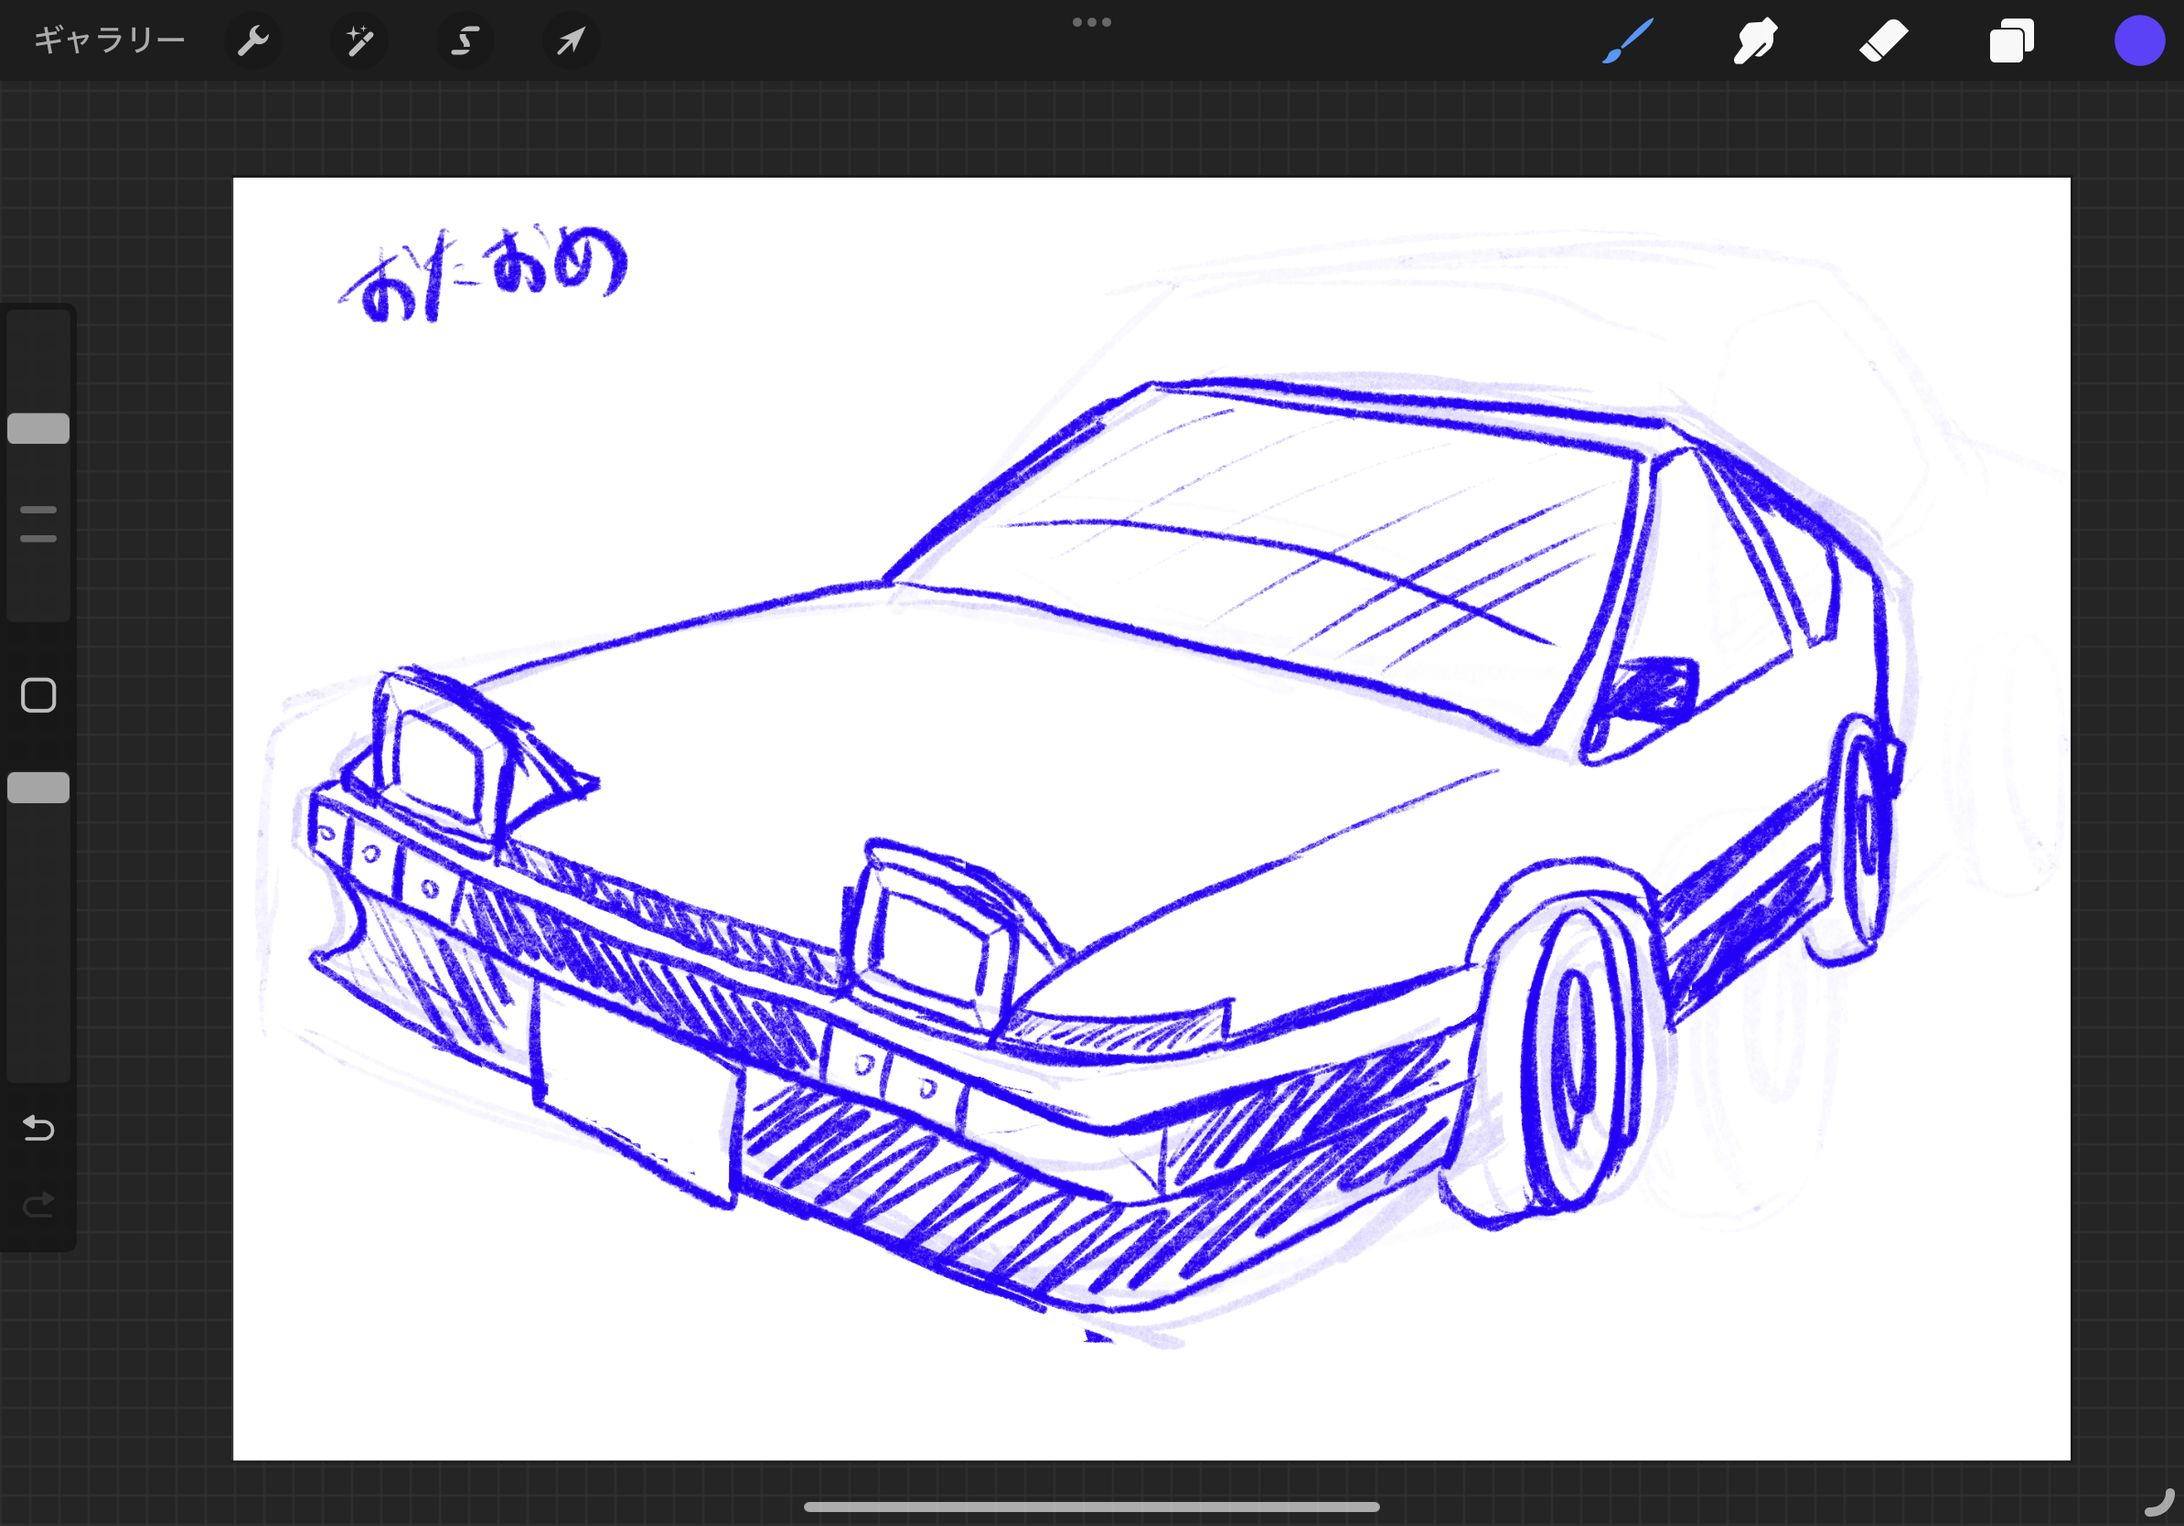Tap redo in the sidebar
2184x1526 pixels.
(38, 1203)
